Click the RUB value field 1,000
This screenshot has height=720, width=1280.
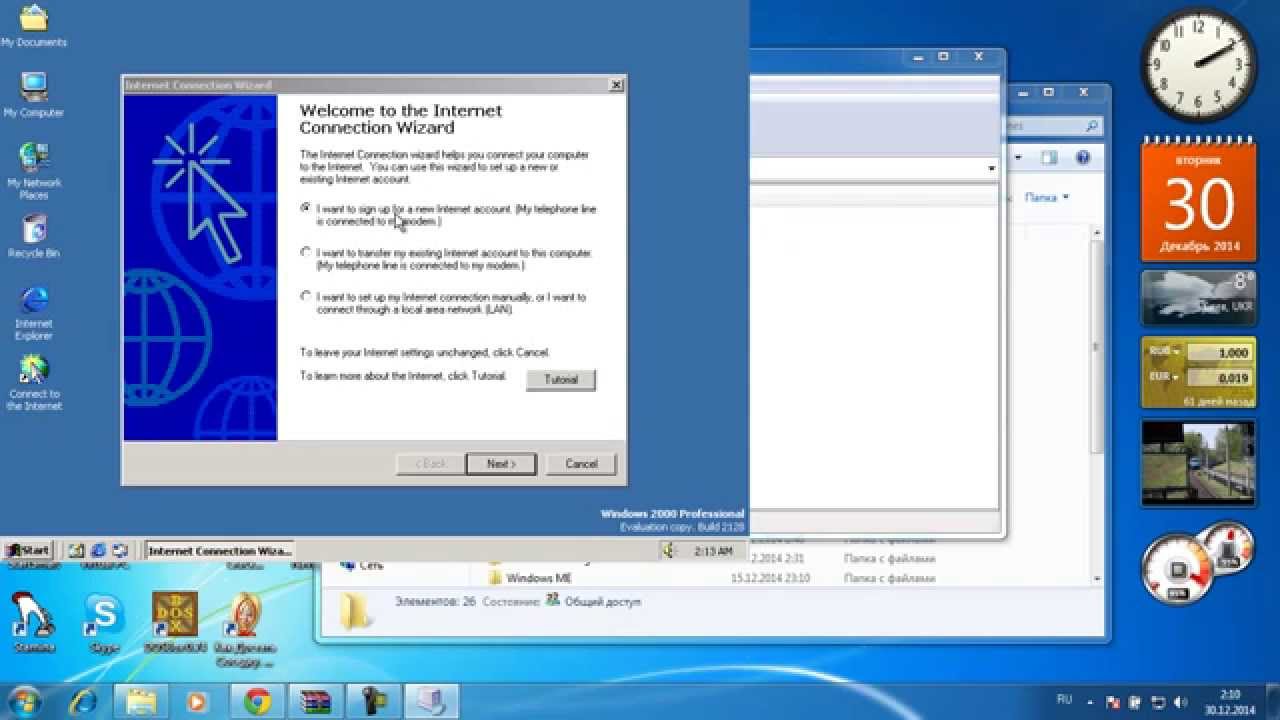(x=1219, y=353)
